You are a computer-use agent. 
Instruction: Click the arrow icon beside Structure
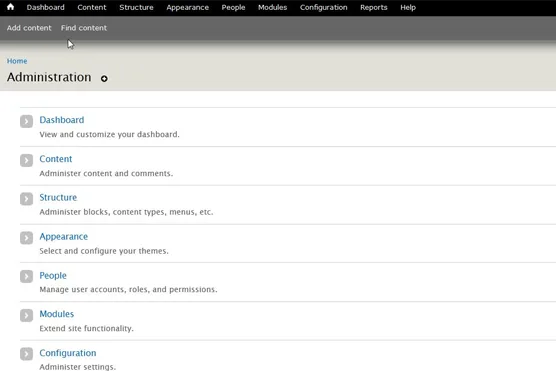click(x=26, y=199)
